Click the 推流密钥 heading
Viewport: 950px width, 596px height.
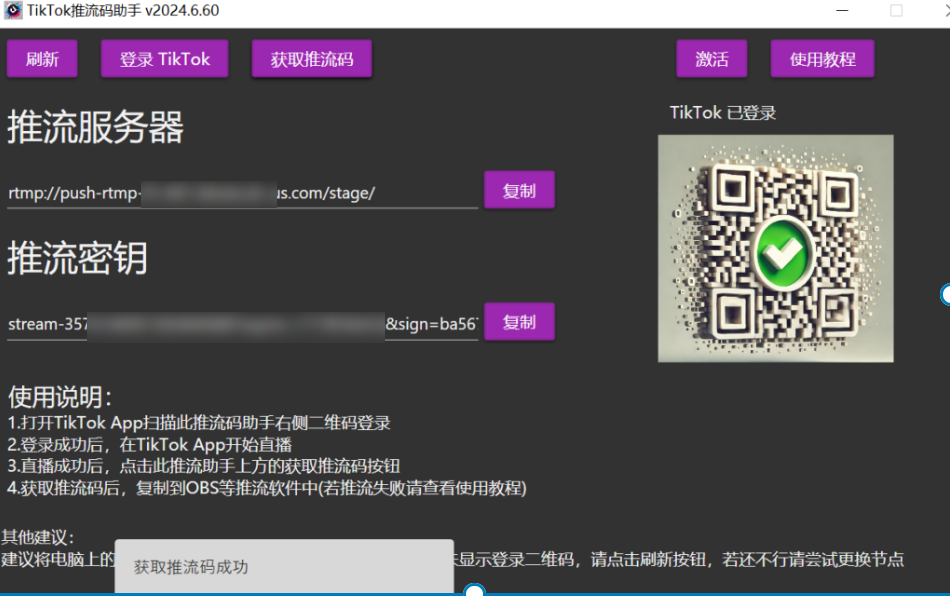[77, 259]
